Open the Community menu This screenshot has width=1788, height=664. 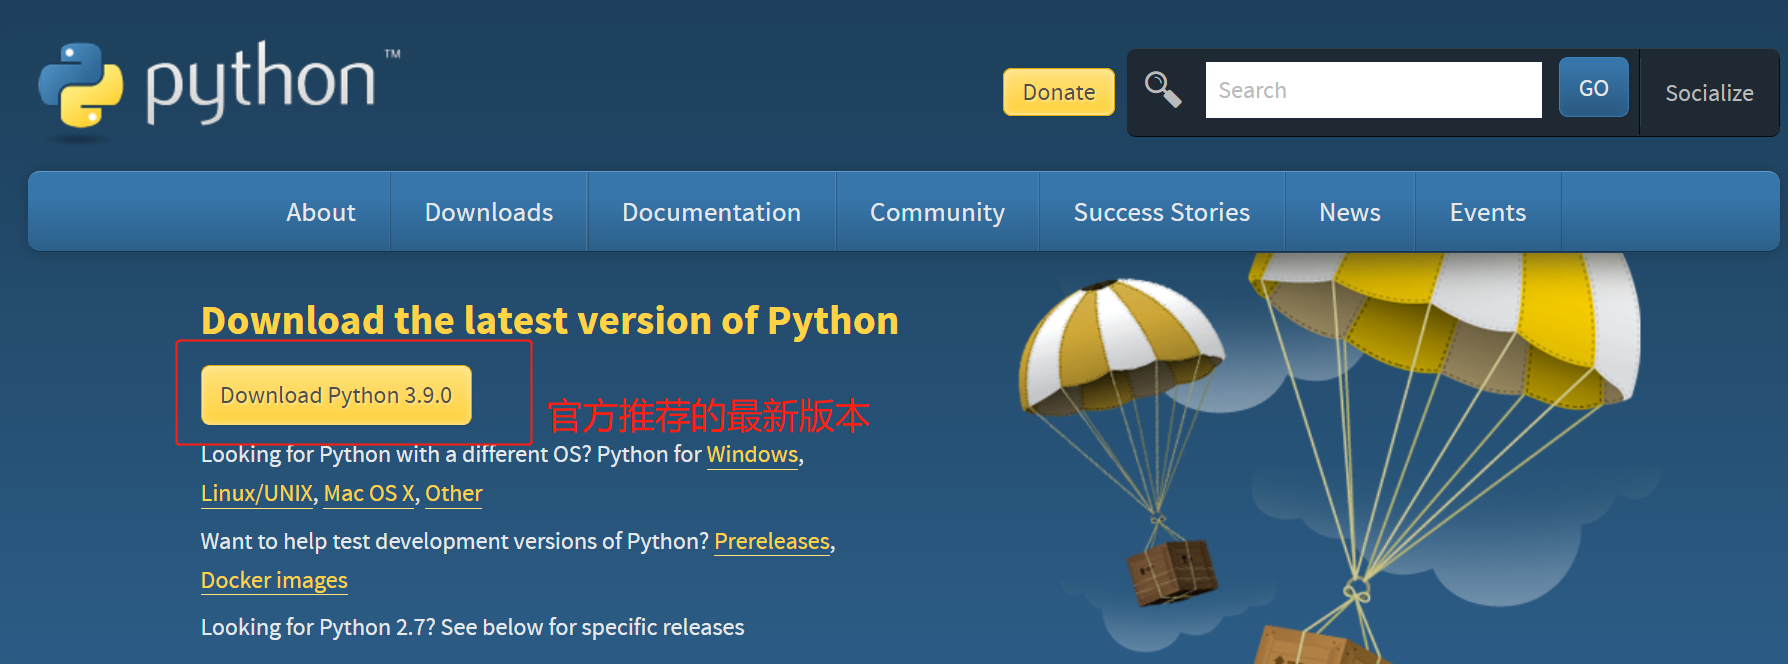tap(937, 212)
